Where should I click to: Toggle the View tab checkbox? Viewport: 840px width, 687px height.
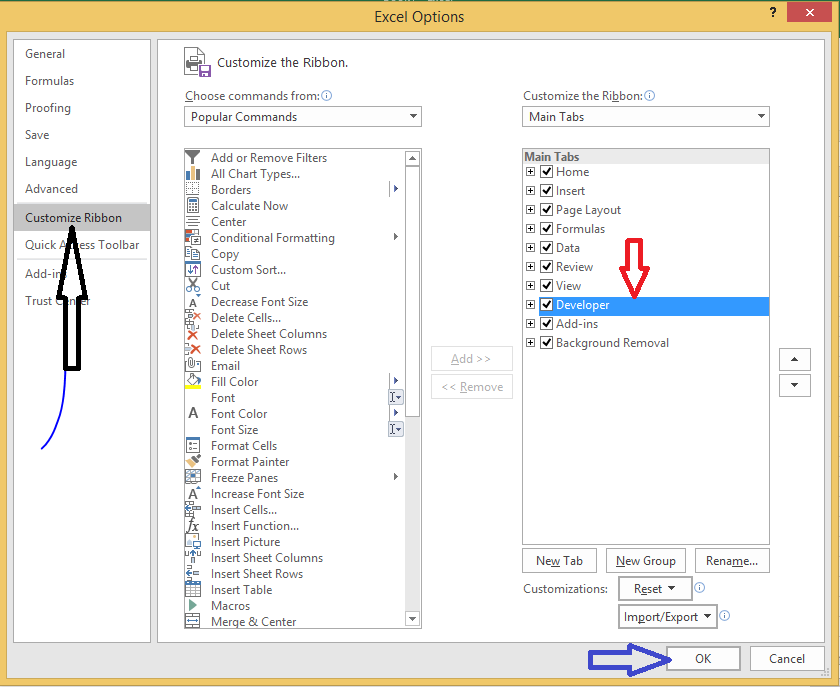(546, 286)
